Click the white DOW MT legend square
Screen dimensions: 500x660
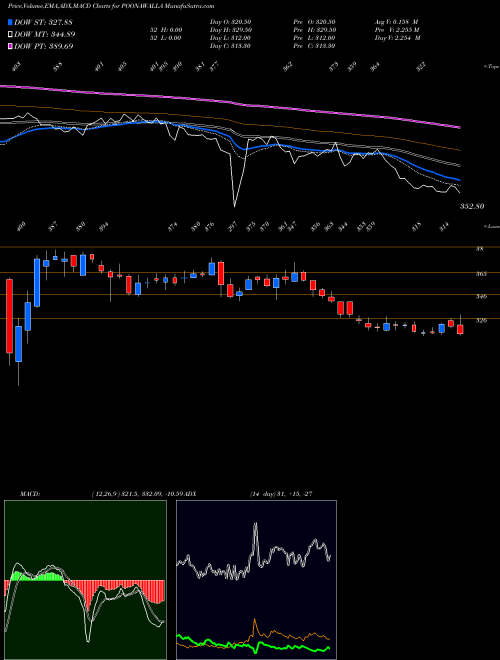click(x=10, y=34)
